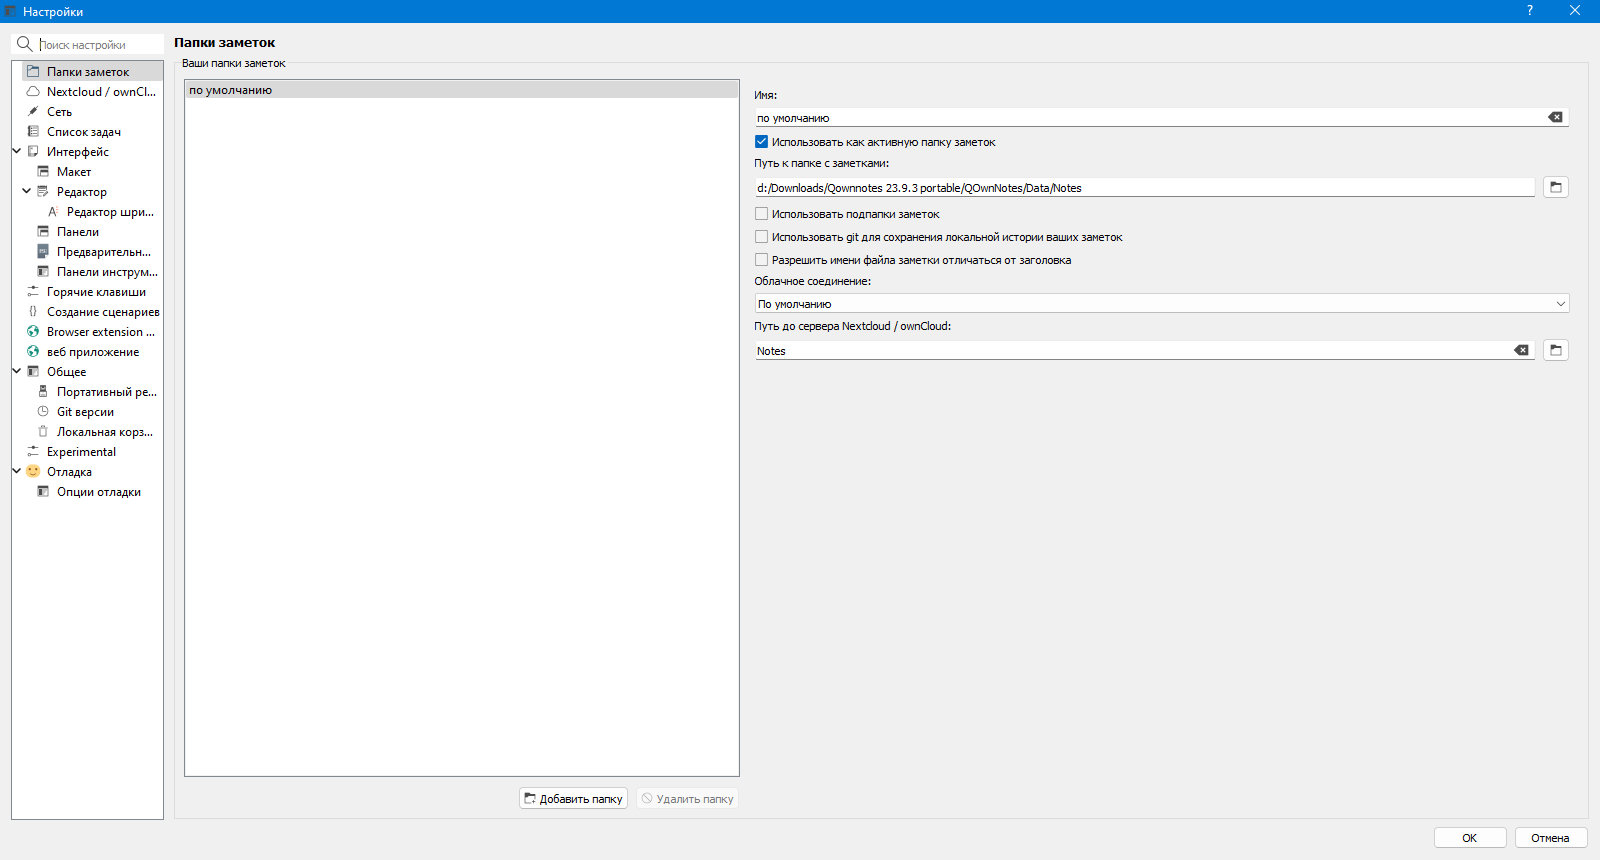Enable git for local note history checkbox
Screen dimensions: 1600x860
coord(761,236)
